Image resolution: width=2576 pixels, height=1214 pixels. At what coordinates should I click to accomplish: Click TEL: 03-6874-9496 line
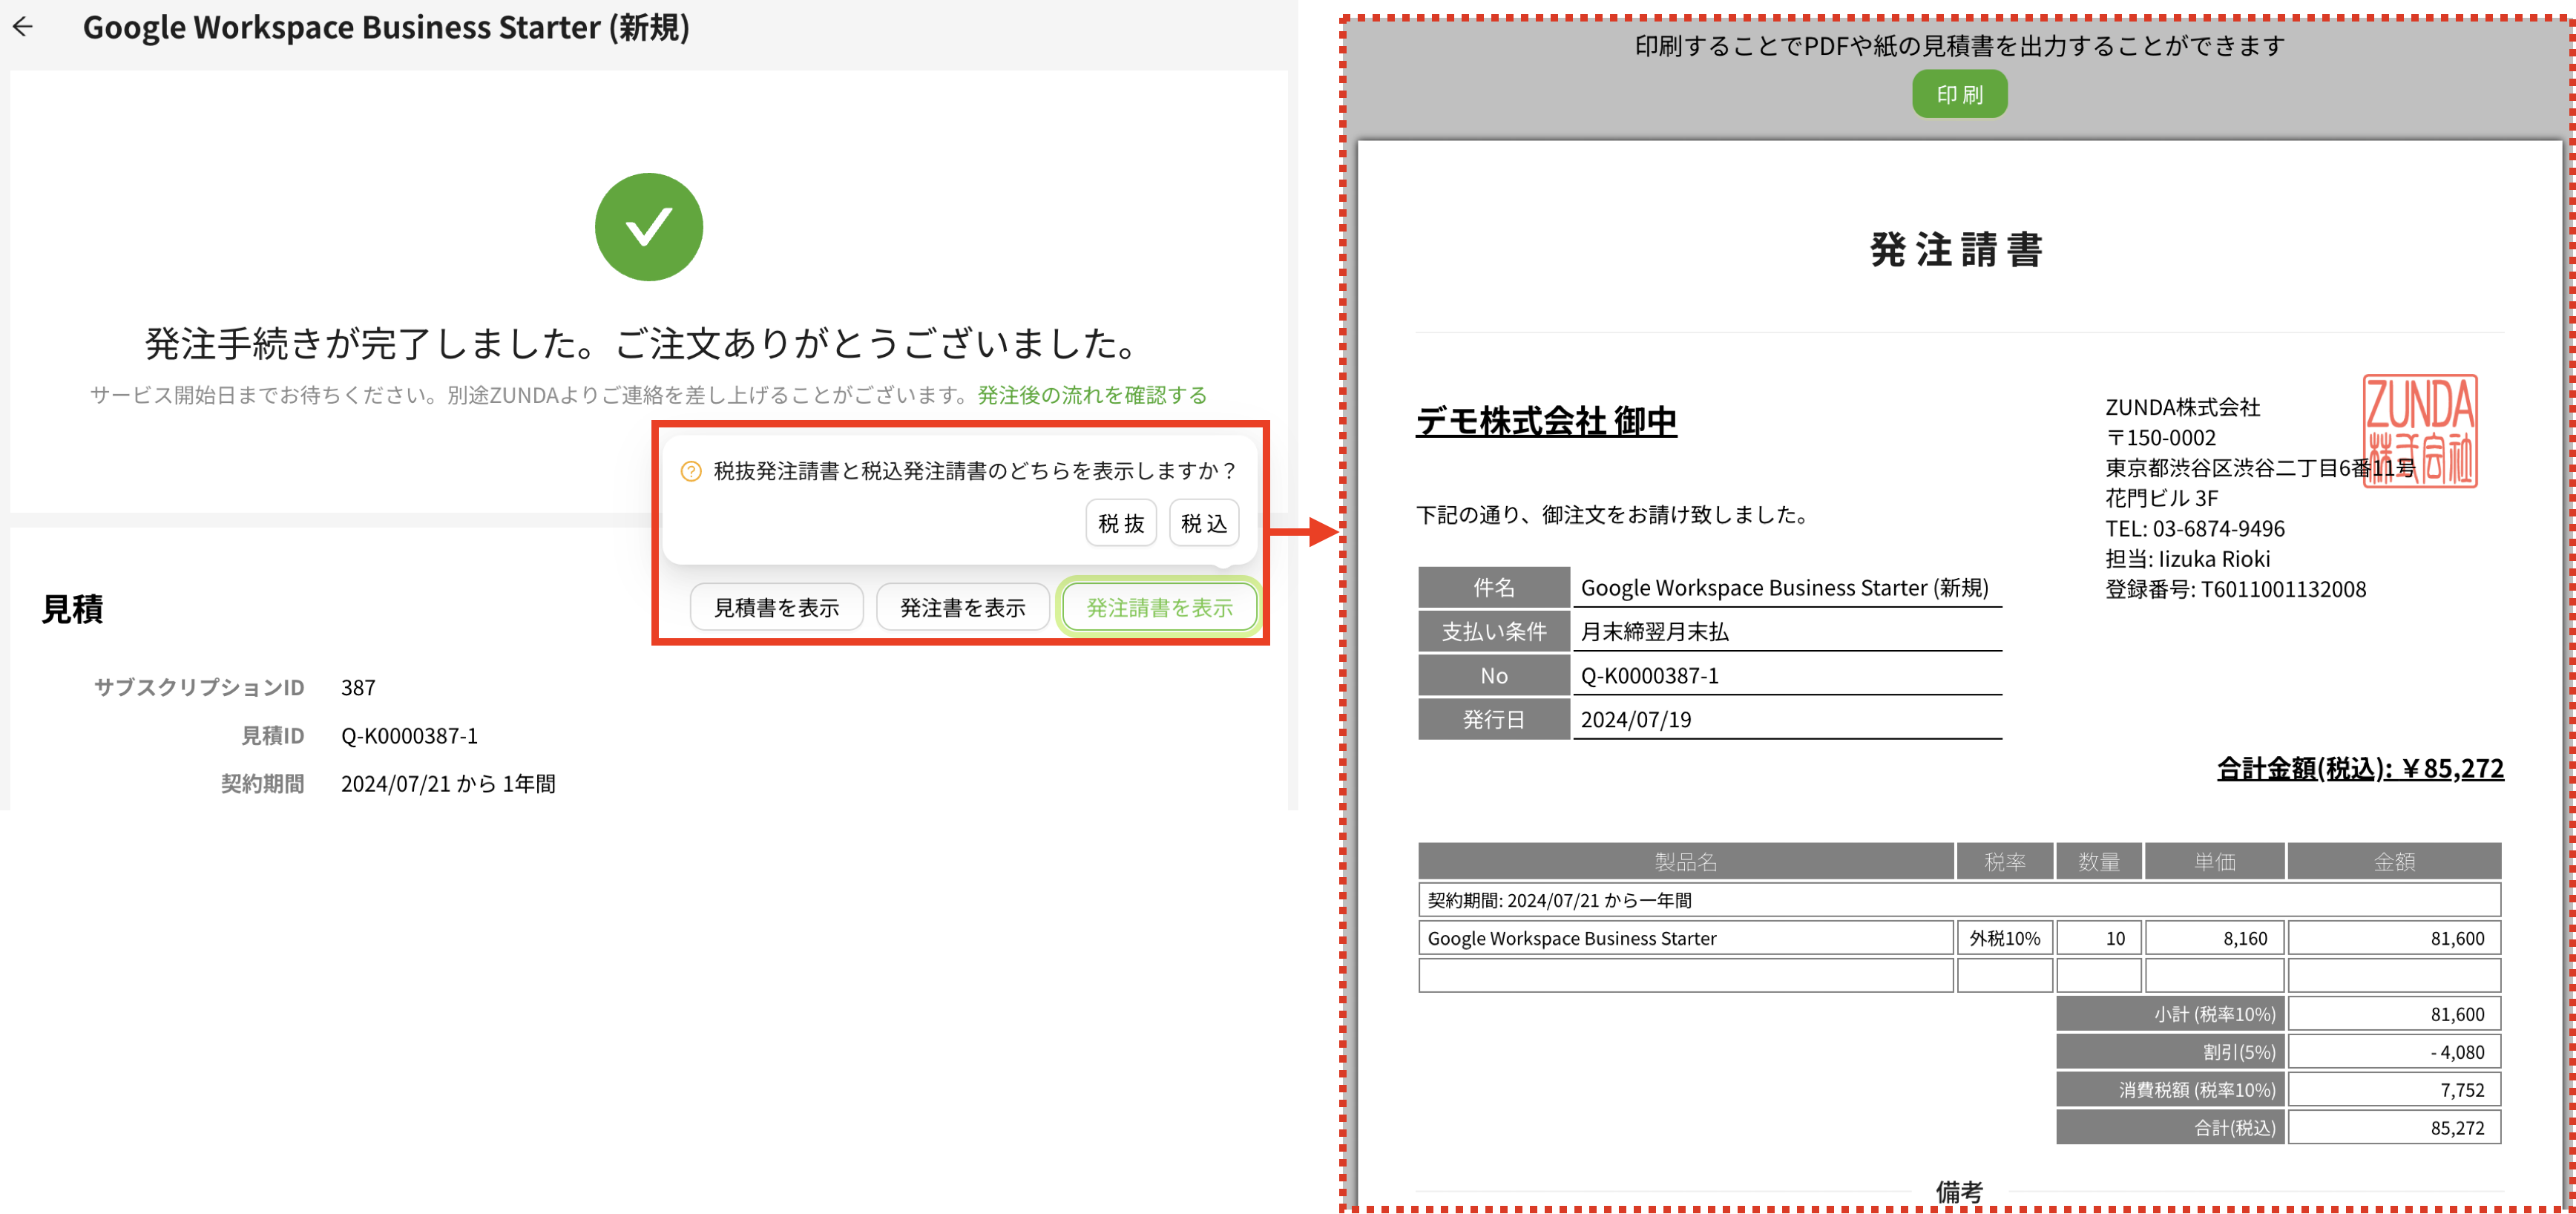2195,528
